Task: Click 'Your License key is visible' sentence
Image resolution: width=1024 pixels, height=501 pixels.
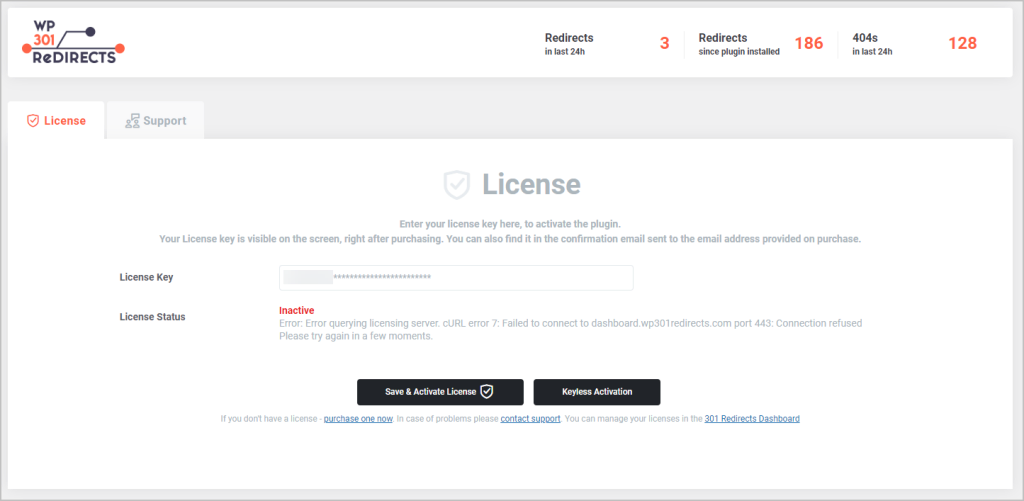Action: [510, 239]
